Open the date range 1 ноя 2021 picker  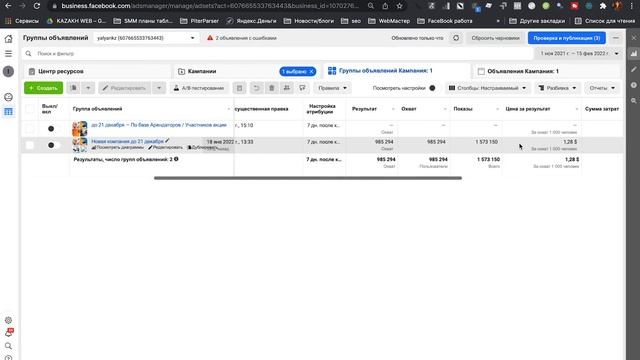[579, 53]
